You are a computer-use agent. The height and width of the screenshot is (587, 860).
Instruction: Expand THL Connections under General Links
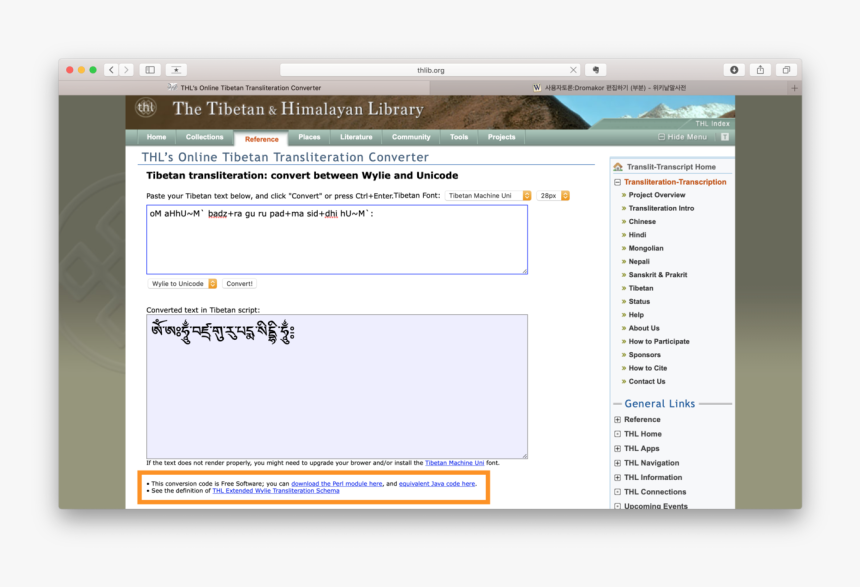click(x=618, y=492)
